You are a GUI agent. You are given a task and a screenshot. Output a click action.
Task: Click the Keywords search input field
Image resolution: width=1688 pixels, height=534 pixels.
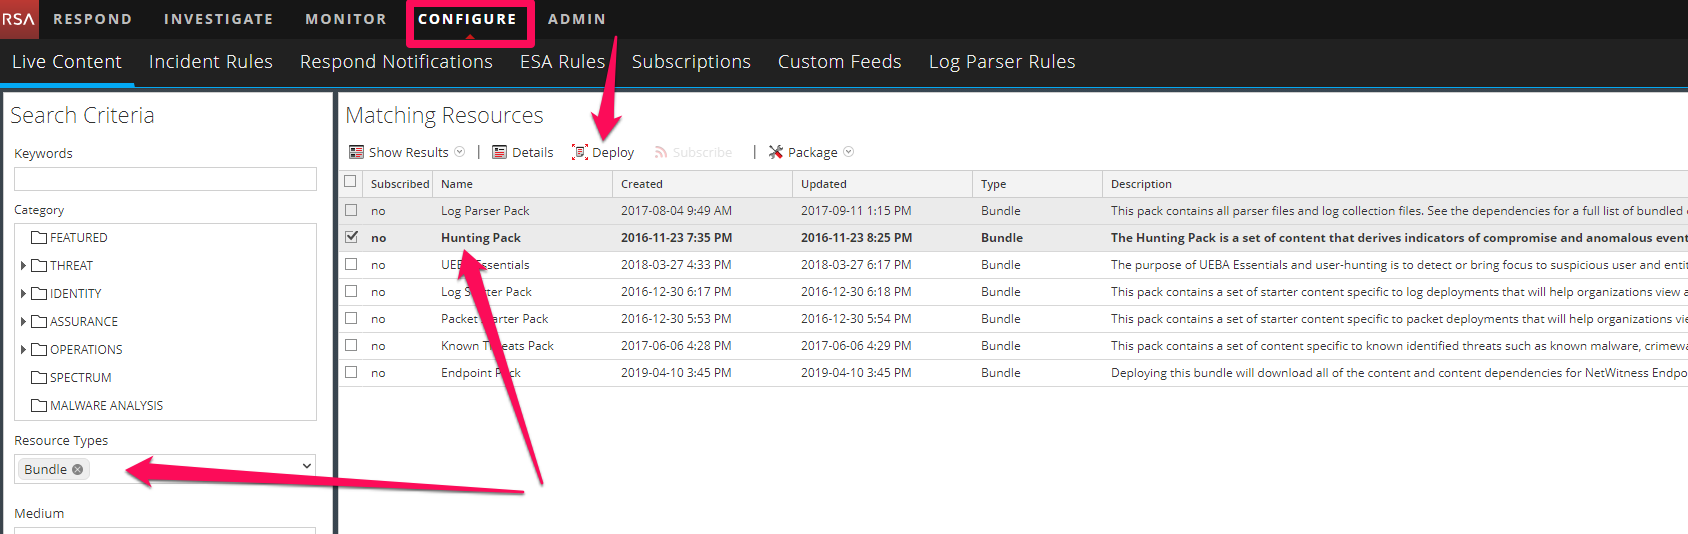tap(165, 179)
